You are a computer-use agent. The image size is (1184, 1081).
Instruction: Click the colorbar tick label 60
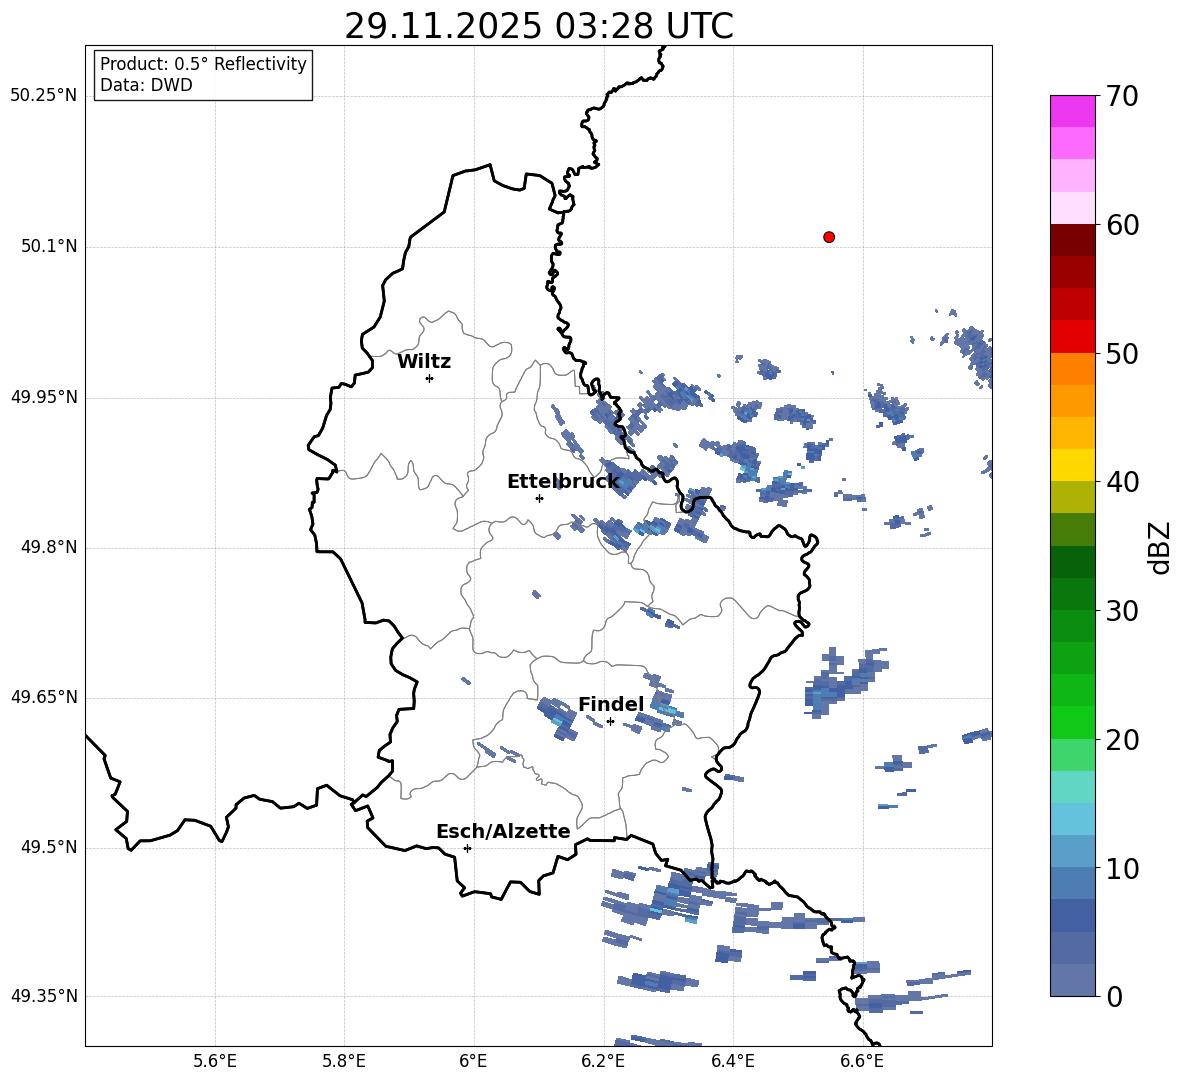[x=1122, y=225]
